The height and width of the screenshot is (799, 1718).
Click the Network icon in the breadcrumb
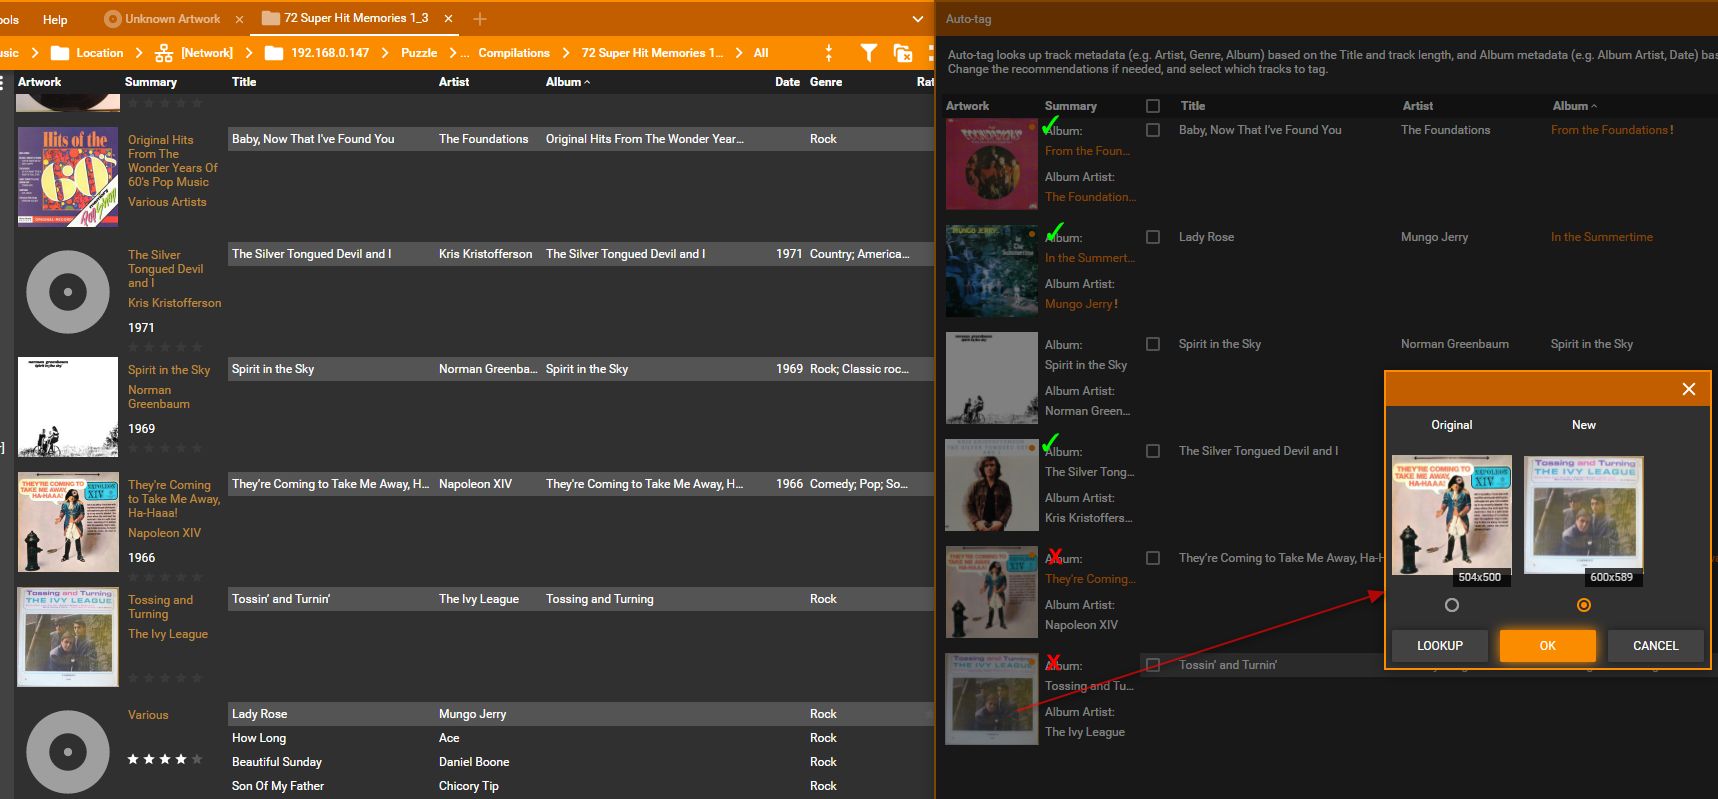tap(163, 53)
